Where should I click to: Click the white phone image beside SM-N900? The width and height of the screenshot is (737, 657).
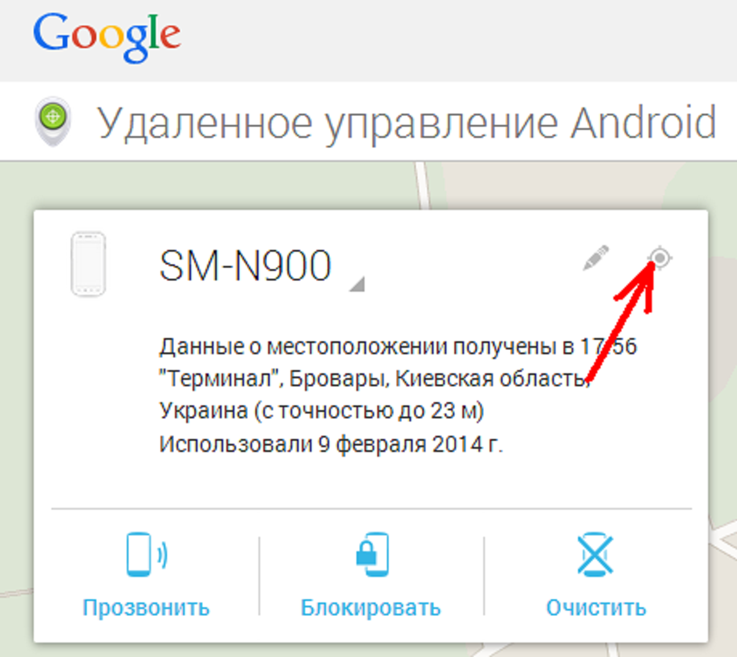tap(88, 264)
